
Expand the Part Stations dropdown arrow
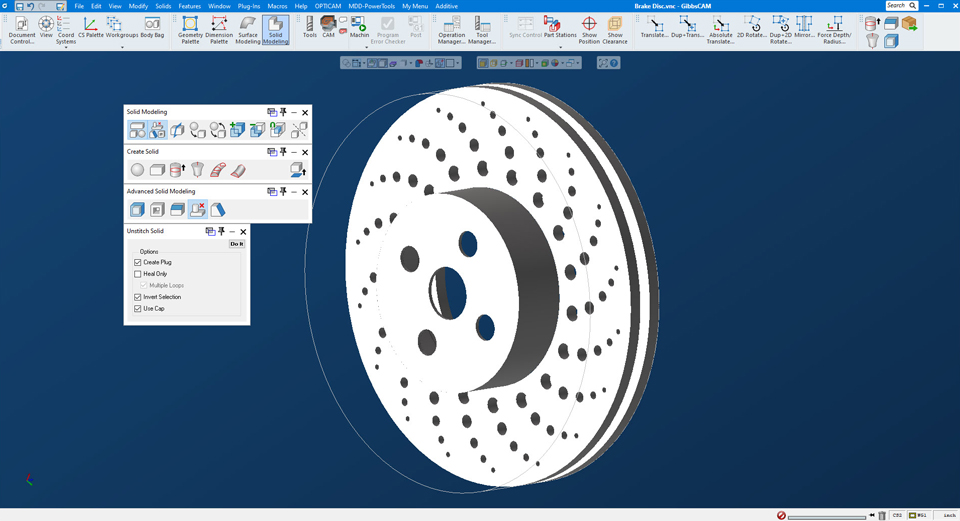coord(560,47)
